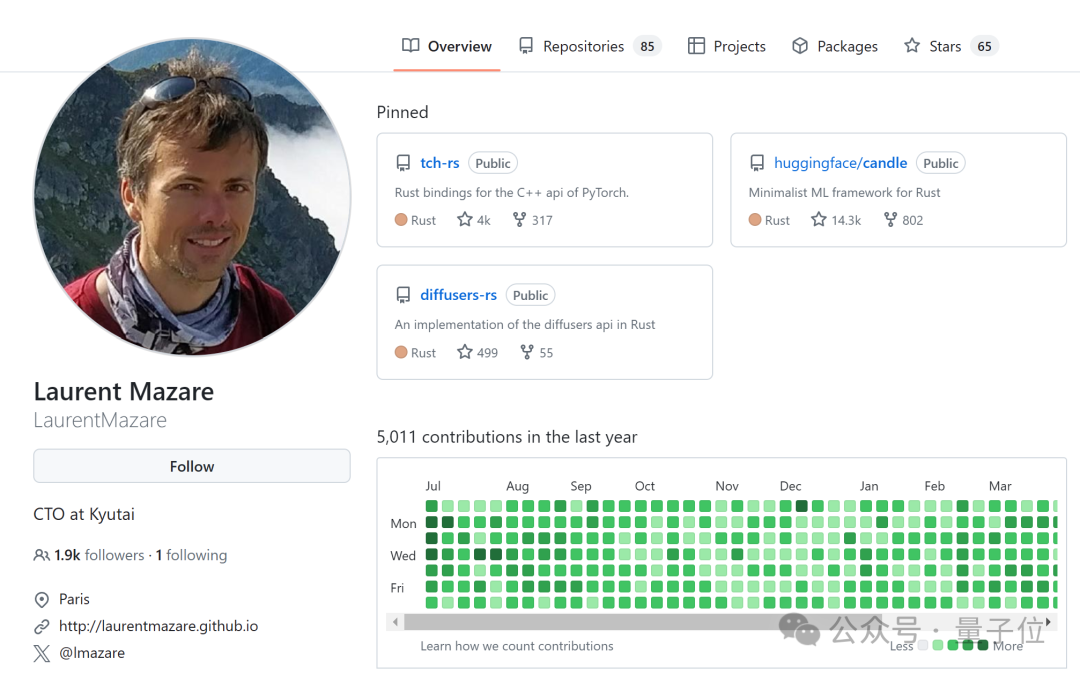Click Laurent Mazare's profile avatar photo
Image resolution: width=1080 pixels, height=674 pixels.
(192, 197)
